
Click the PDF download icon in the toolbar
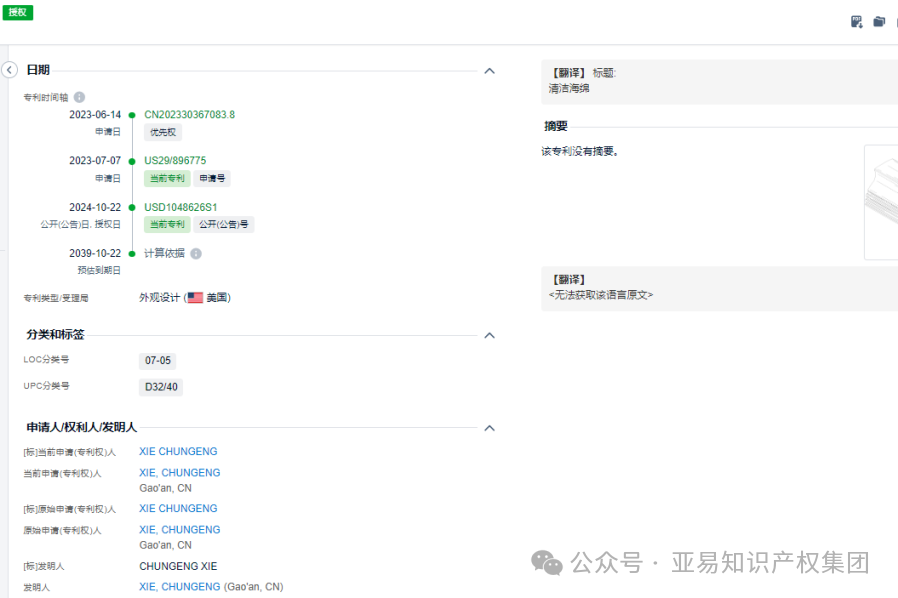(x=856, y=21)
